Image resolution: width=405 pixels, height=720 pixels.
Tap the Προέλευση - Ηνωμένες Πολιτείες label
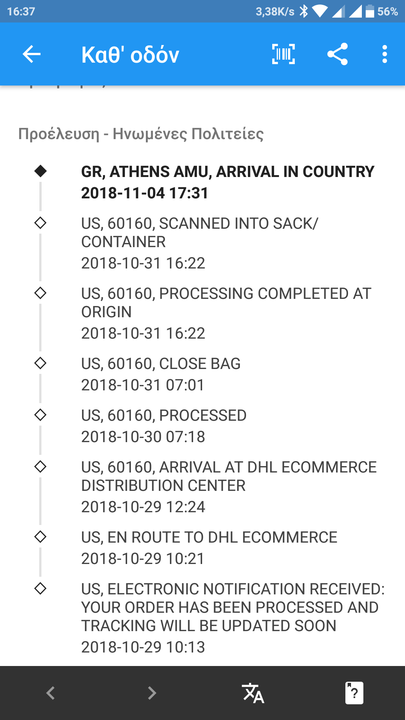tap(141, 135)
